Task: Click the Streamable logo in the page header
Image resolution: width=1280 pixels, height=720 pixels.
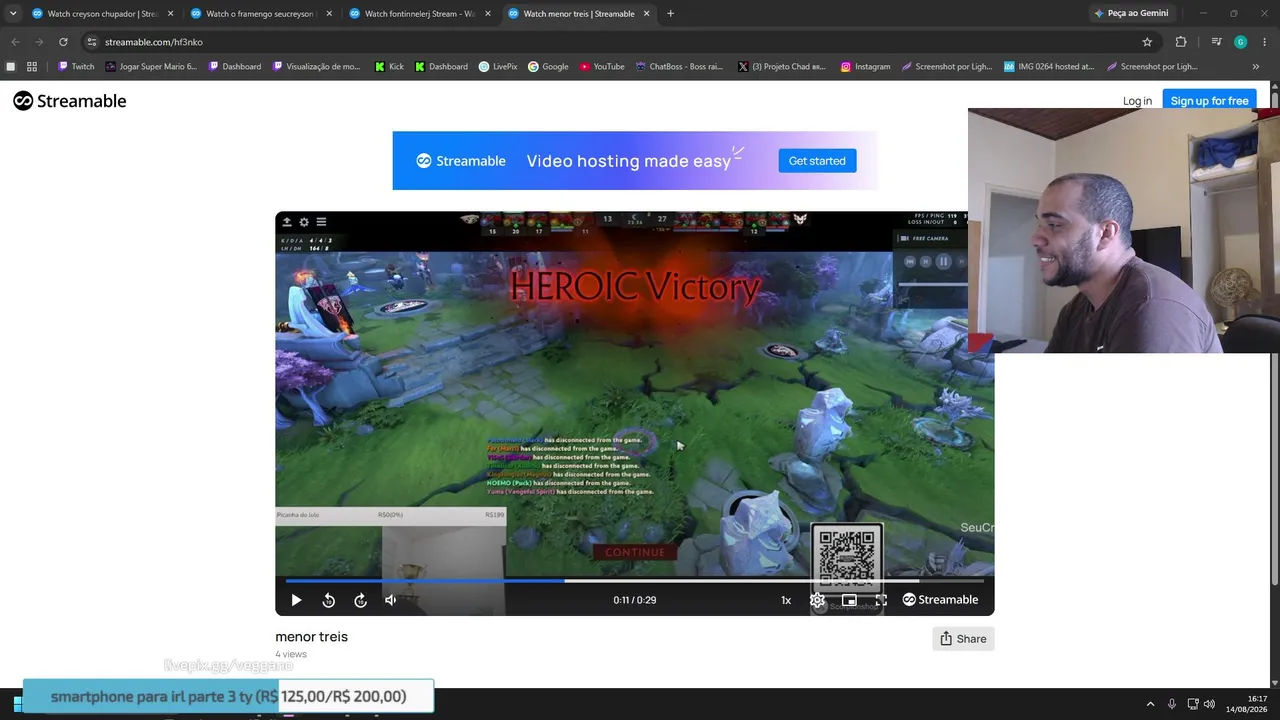Action: pos(70,101)
